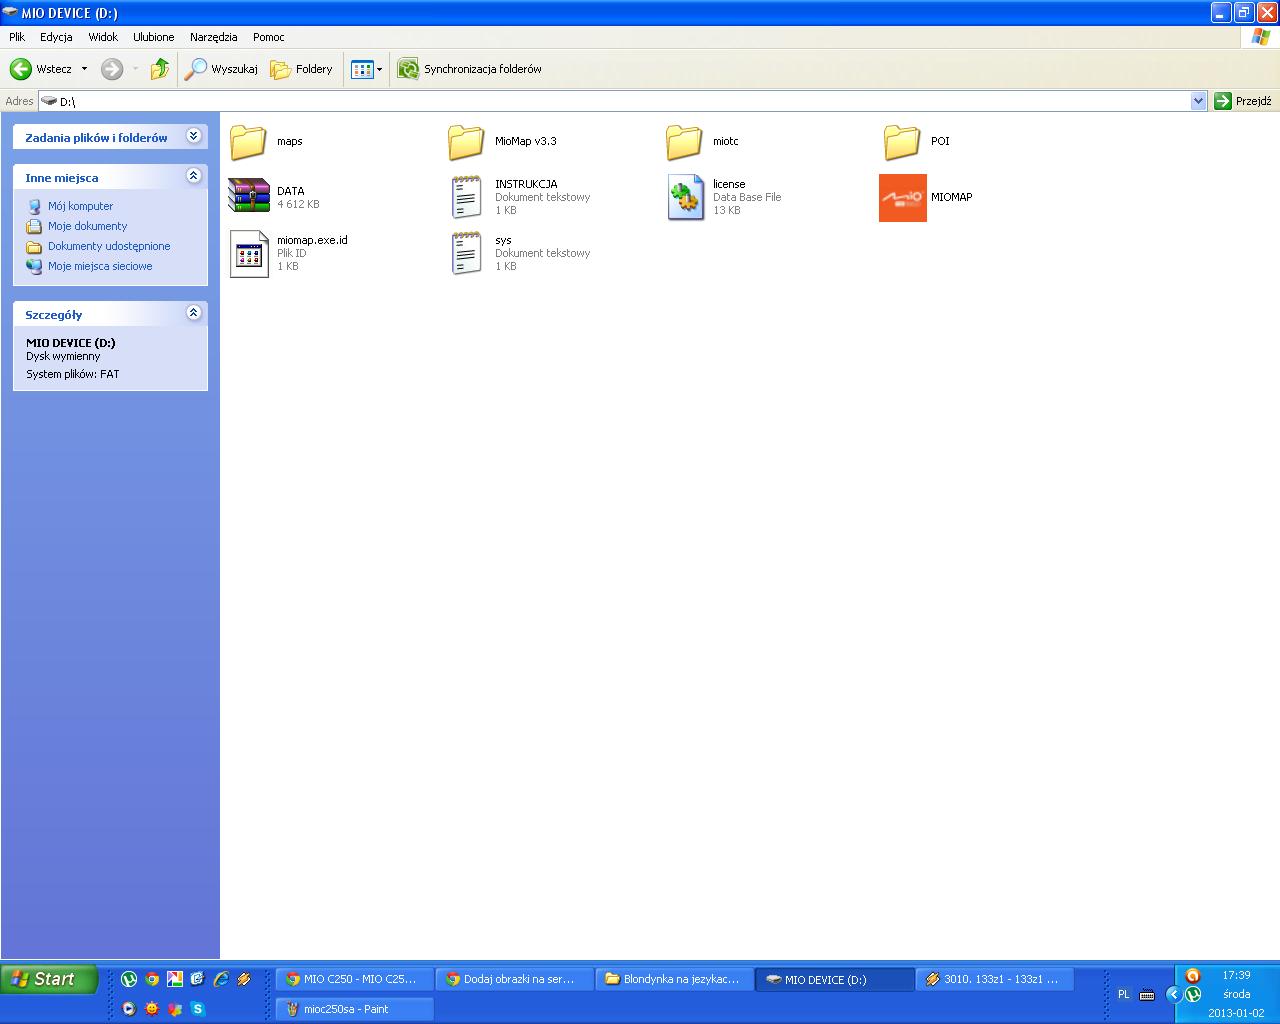
Task: Collapse the Szczegóły panel
Action: tap(194, 313)
